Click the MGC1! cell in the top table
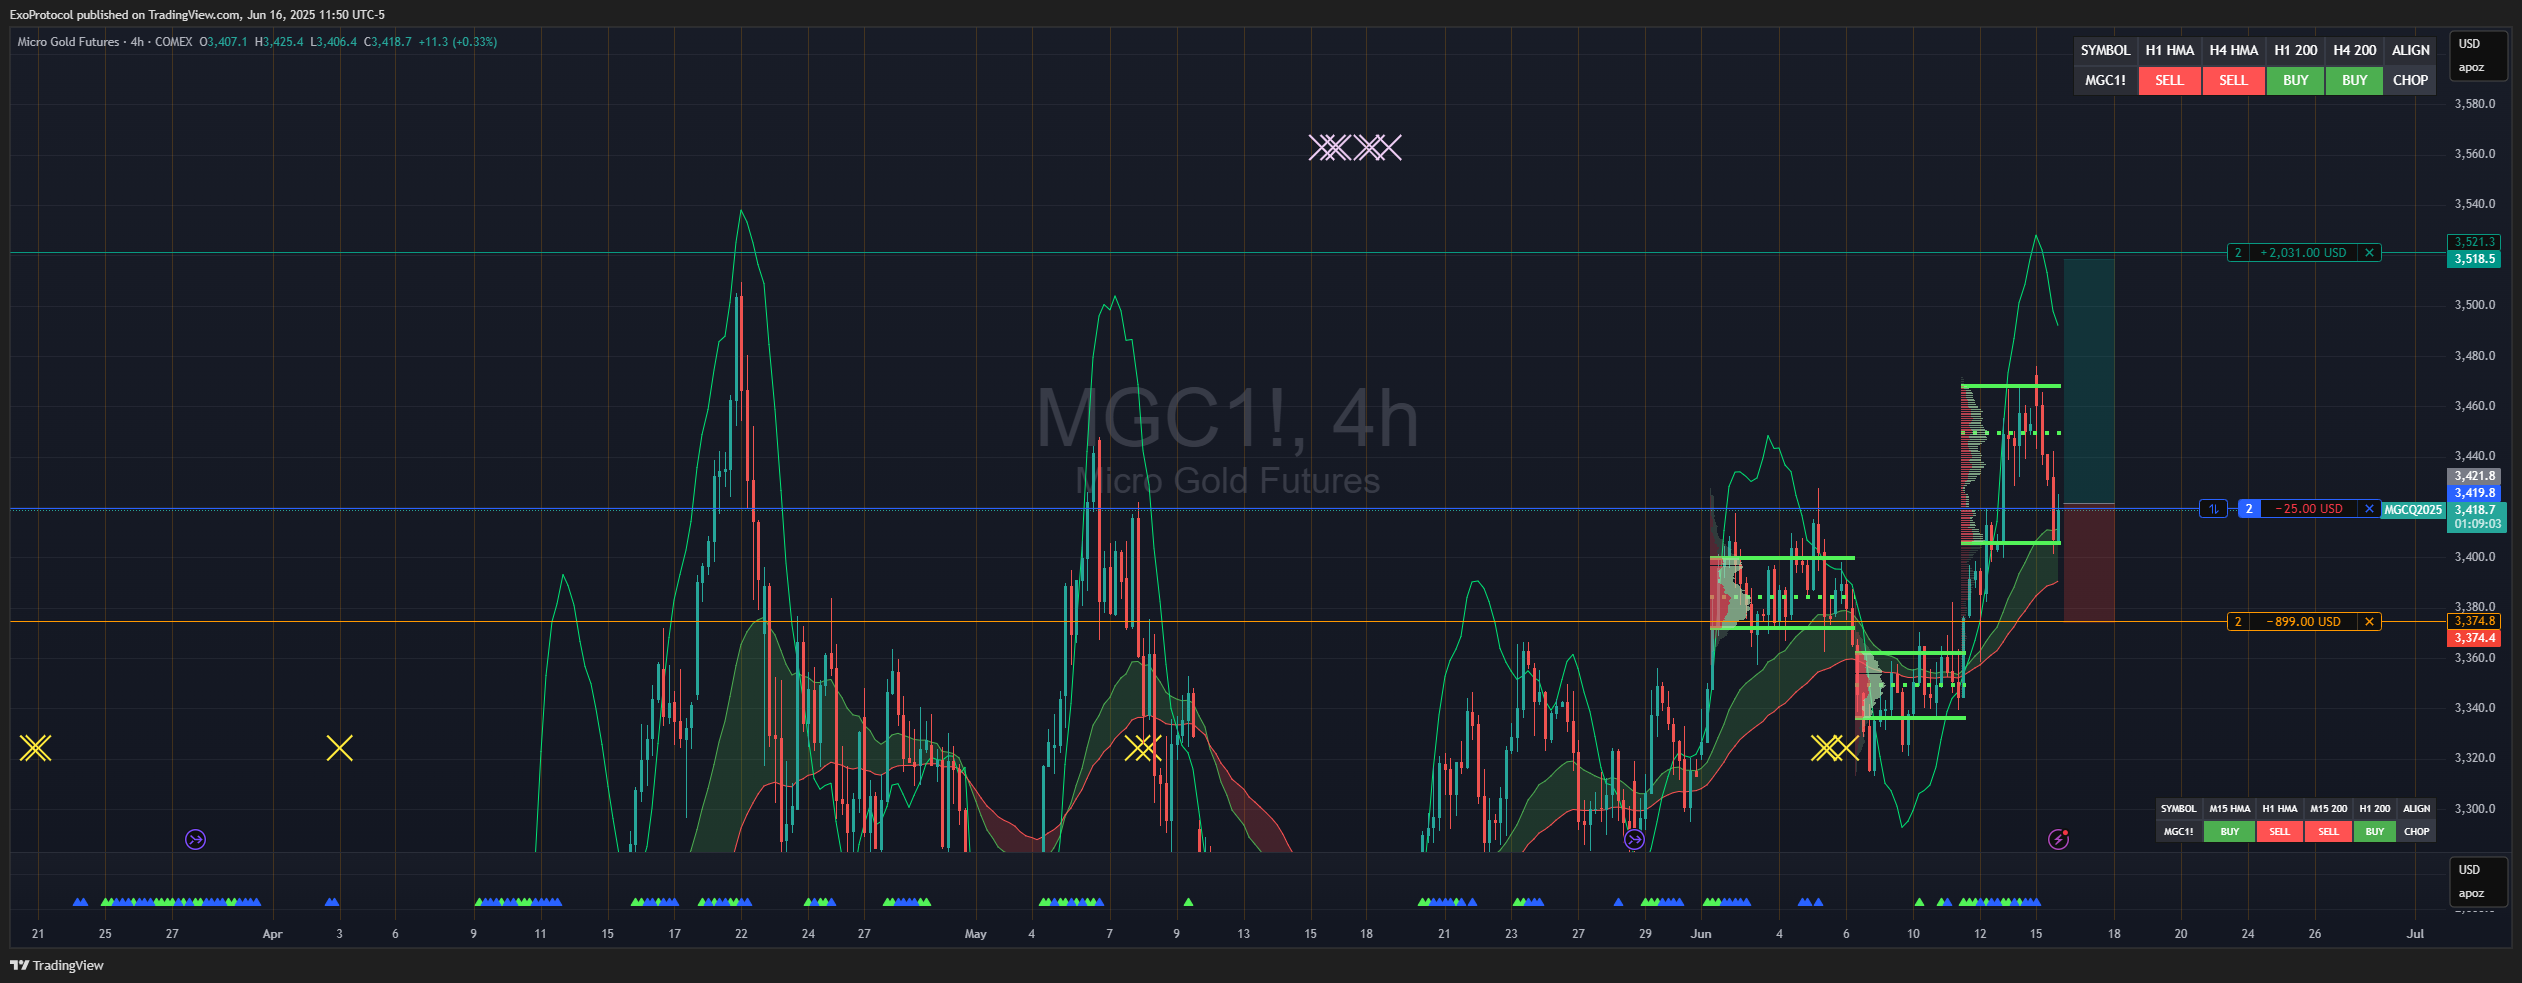2522x983 pixels. click(2105, 80)
